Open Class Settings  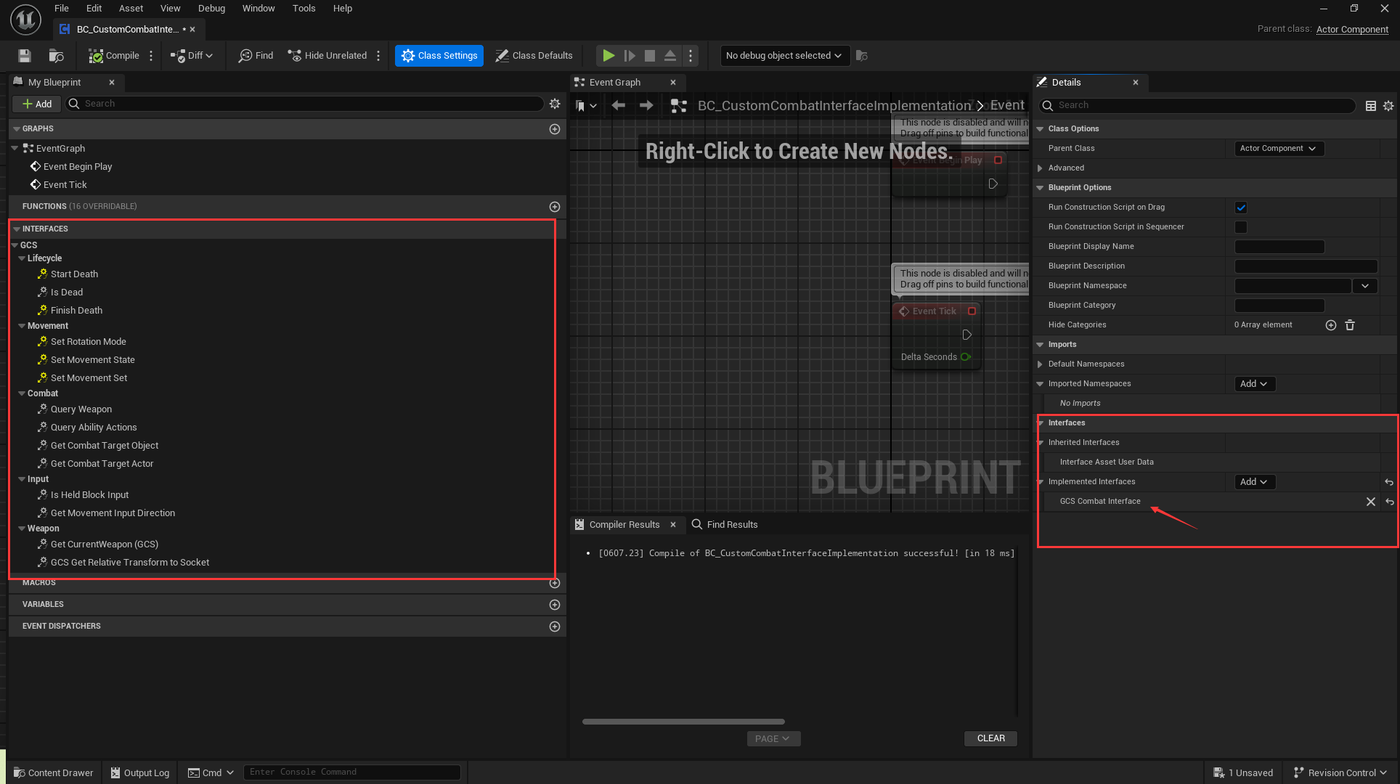(x=439, y=56)
